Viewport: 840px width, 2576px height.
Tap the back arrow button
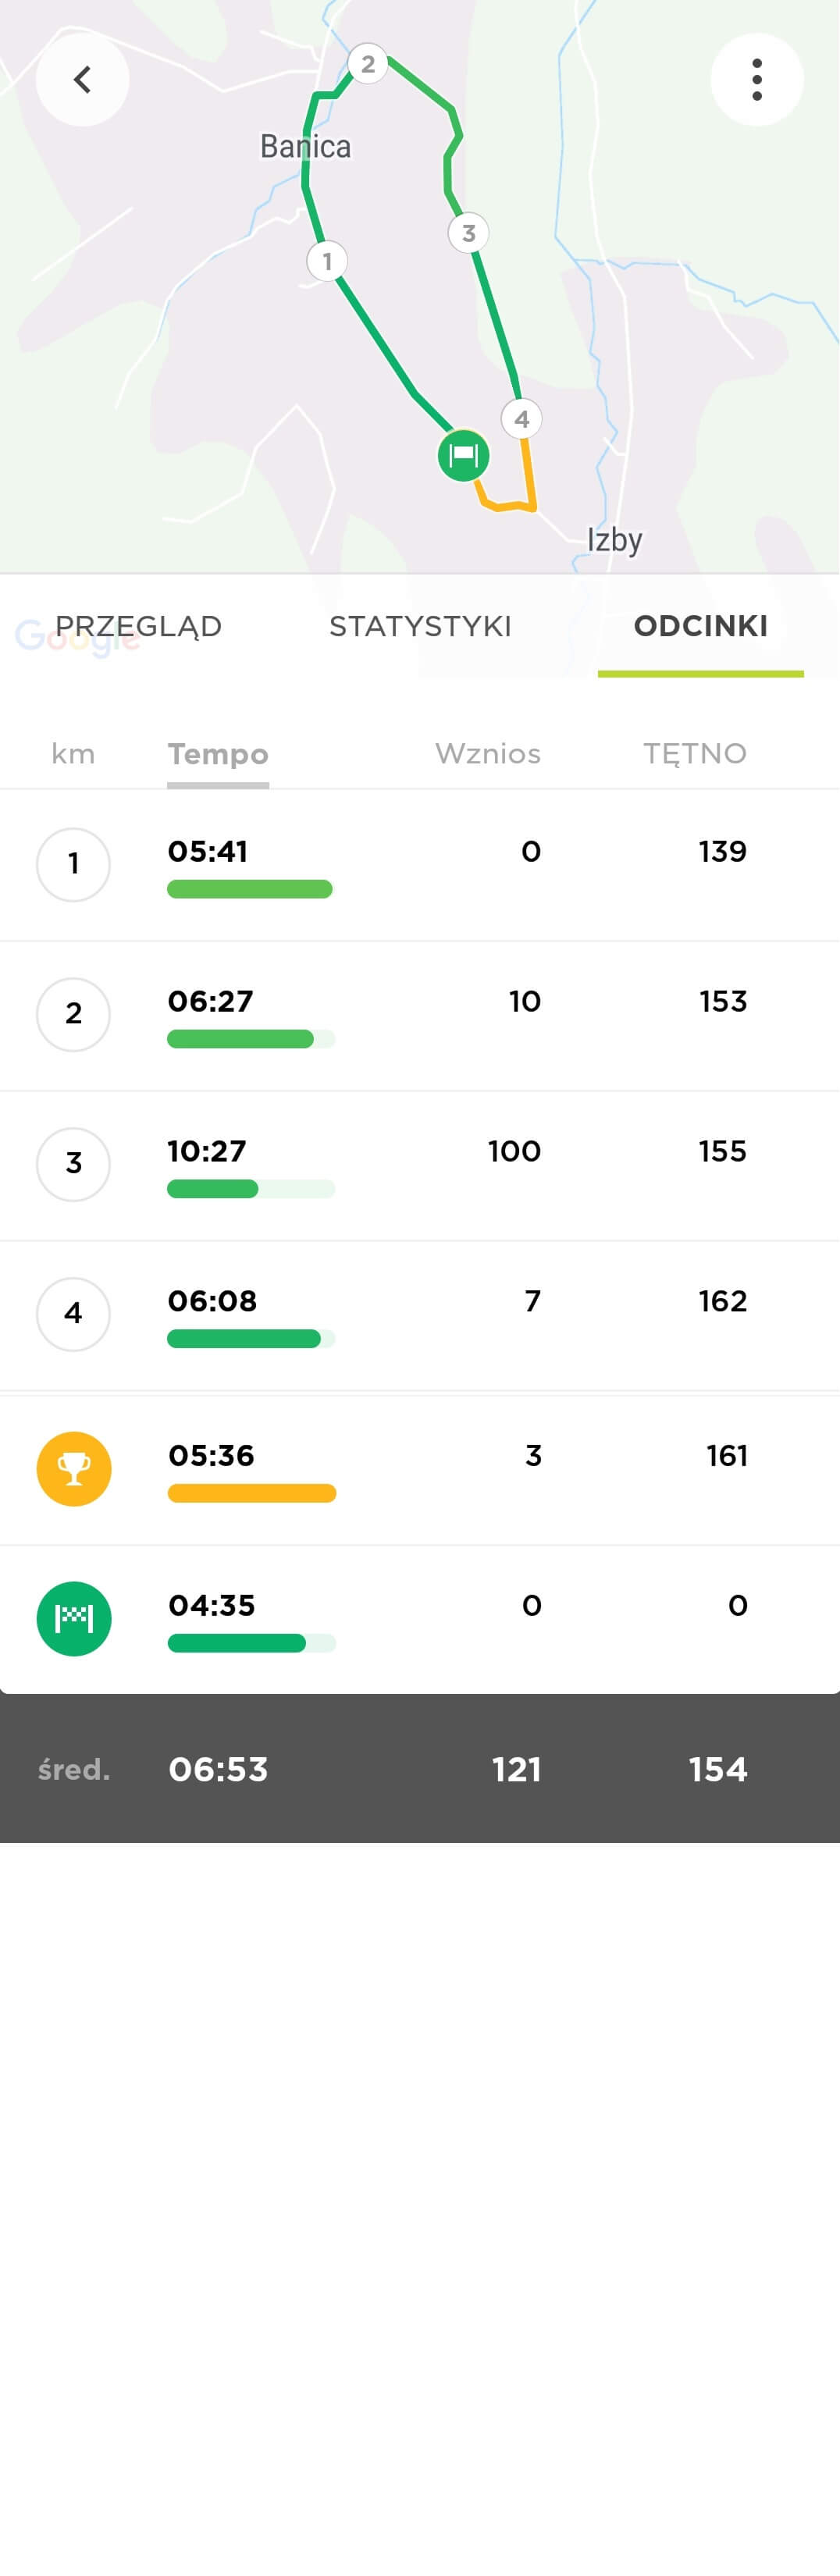click(x=82, y=80)
